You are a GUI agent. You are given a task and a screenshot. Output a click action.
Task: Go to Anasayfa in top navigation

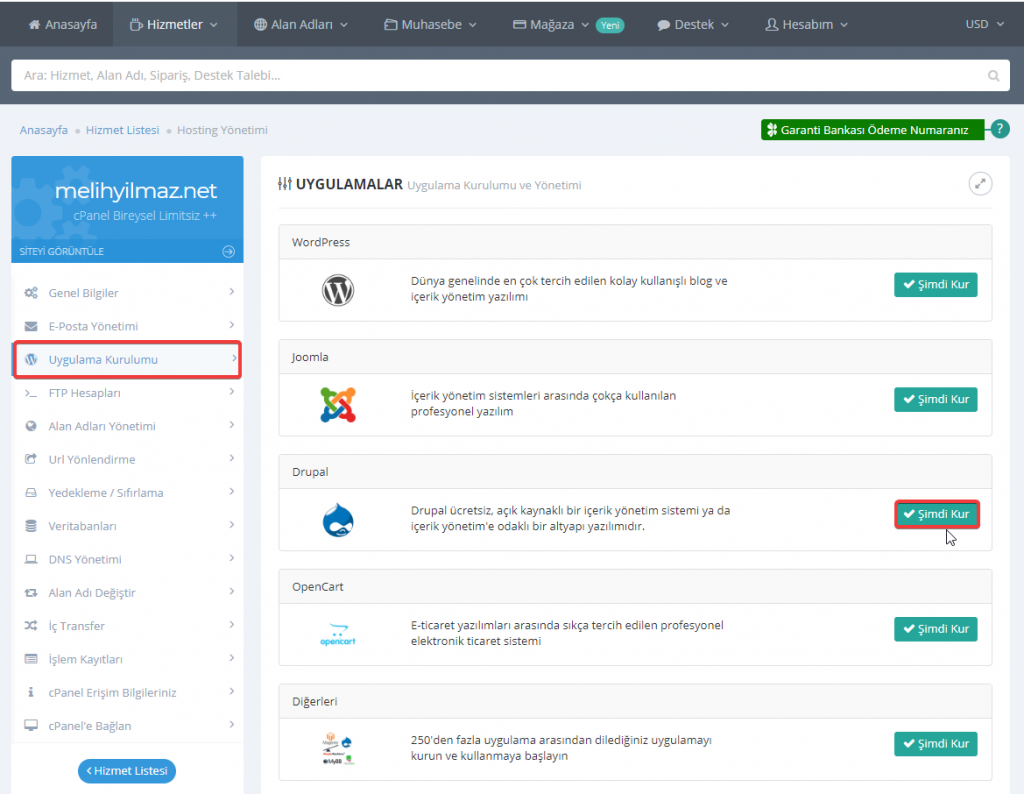coord(62,24)
